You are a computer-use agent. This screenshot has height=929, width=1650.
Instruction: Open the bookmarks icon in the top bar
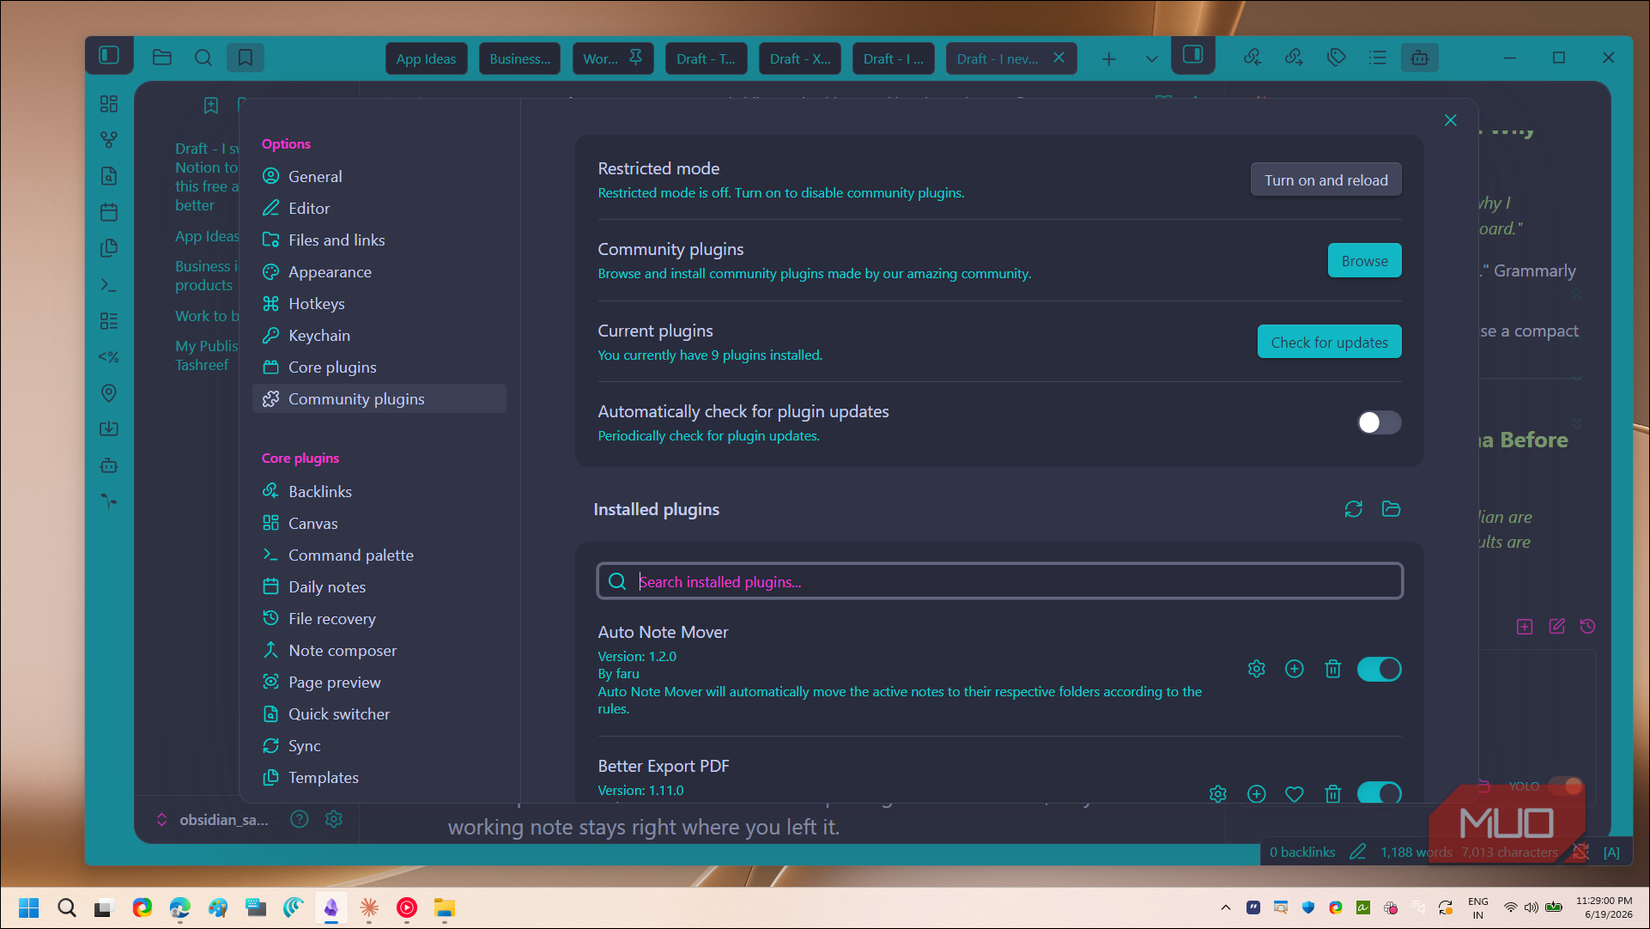pyautogui.click(x=245, y=57)
